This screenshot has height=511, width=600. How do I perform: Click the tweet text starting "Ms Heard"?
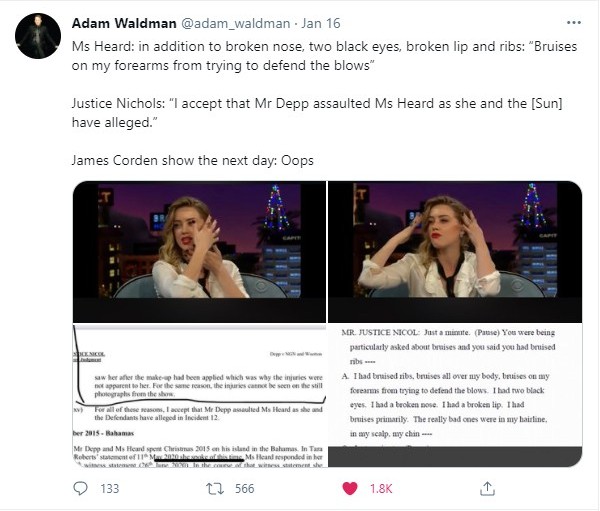324,56
